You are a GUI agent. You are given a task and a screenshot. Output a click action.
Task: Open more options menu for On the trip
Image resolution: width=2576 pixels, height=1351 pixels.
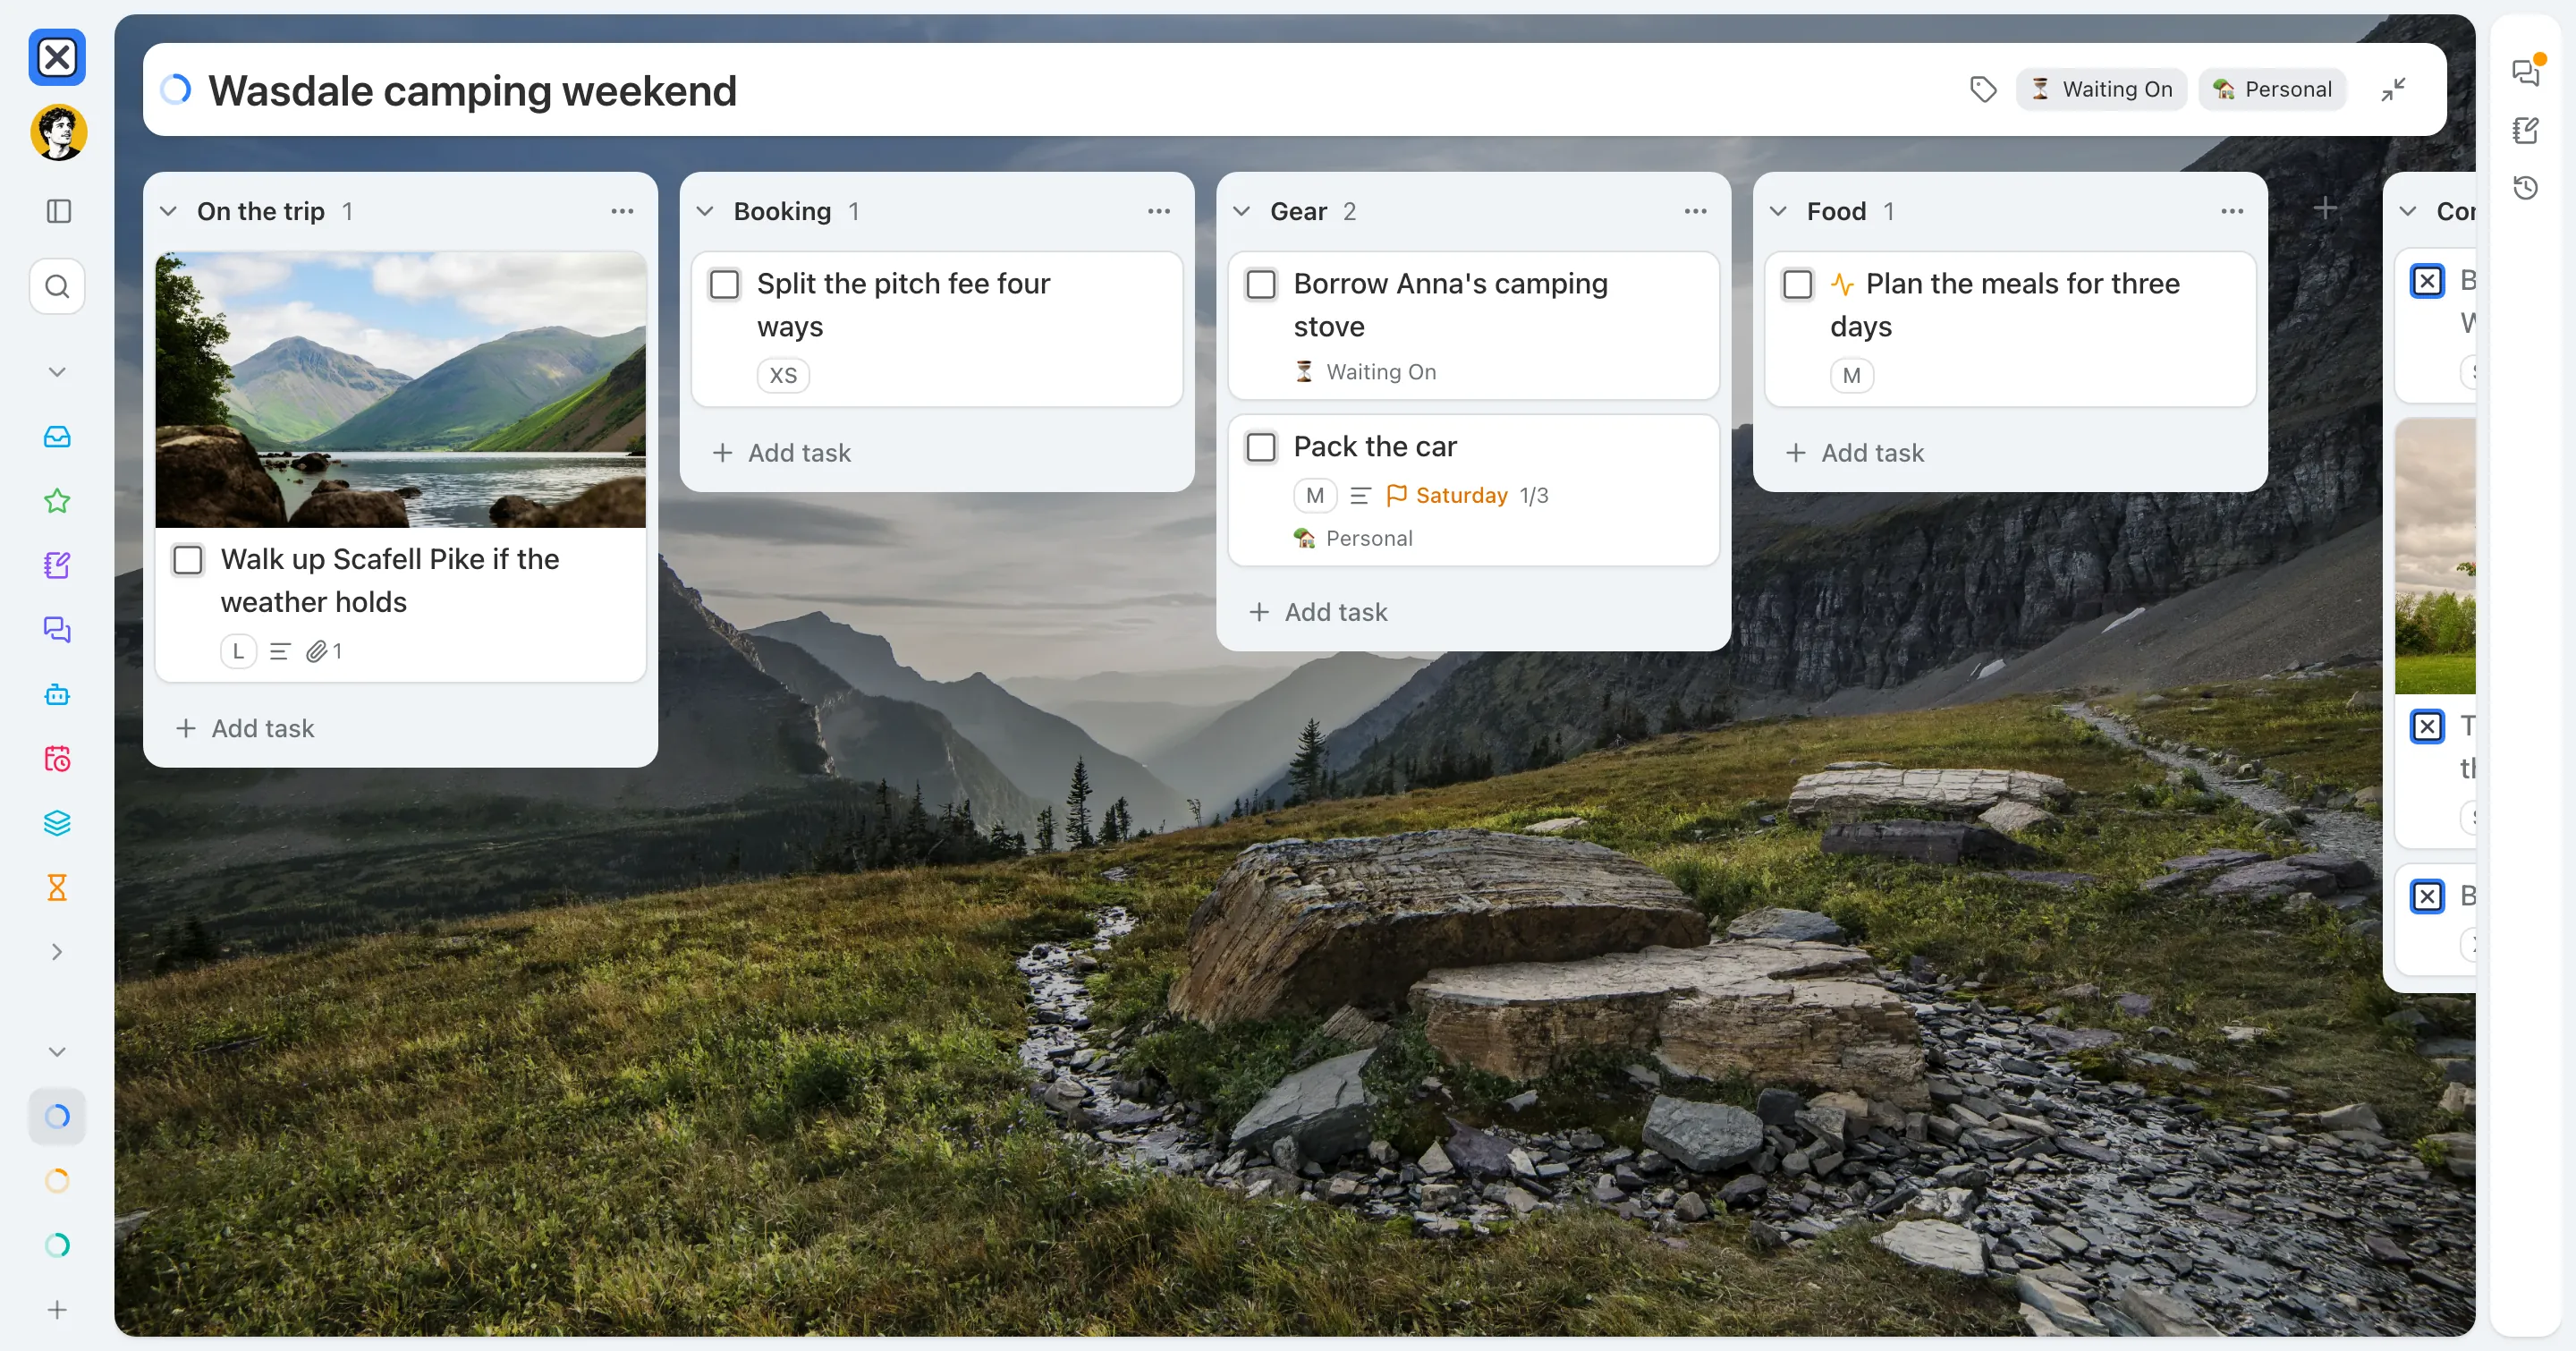622,211
